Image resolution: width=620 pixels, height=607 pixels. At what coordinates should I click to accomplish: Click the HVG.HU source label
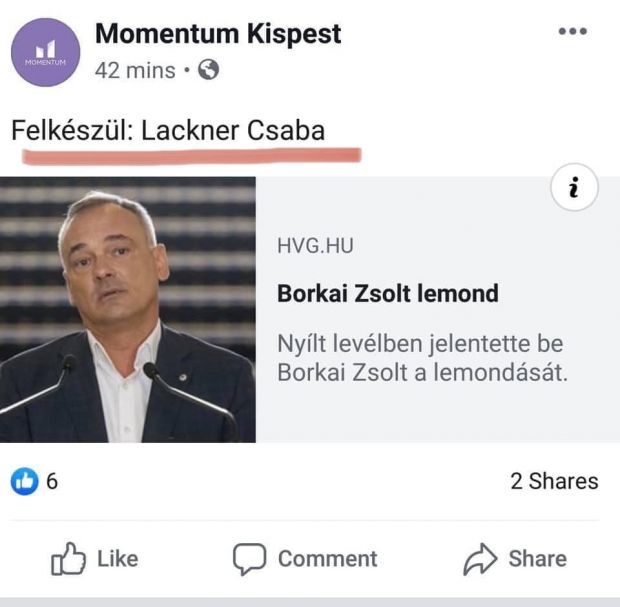coord(315,246)
